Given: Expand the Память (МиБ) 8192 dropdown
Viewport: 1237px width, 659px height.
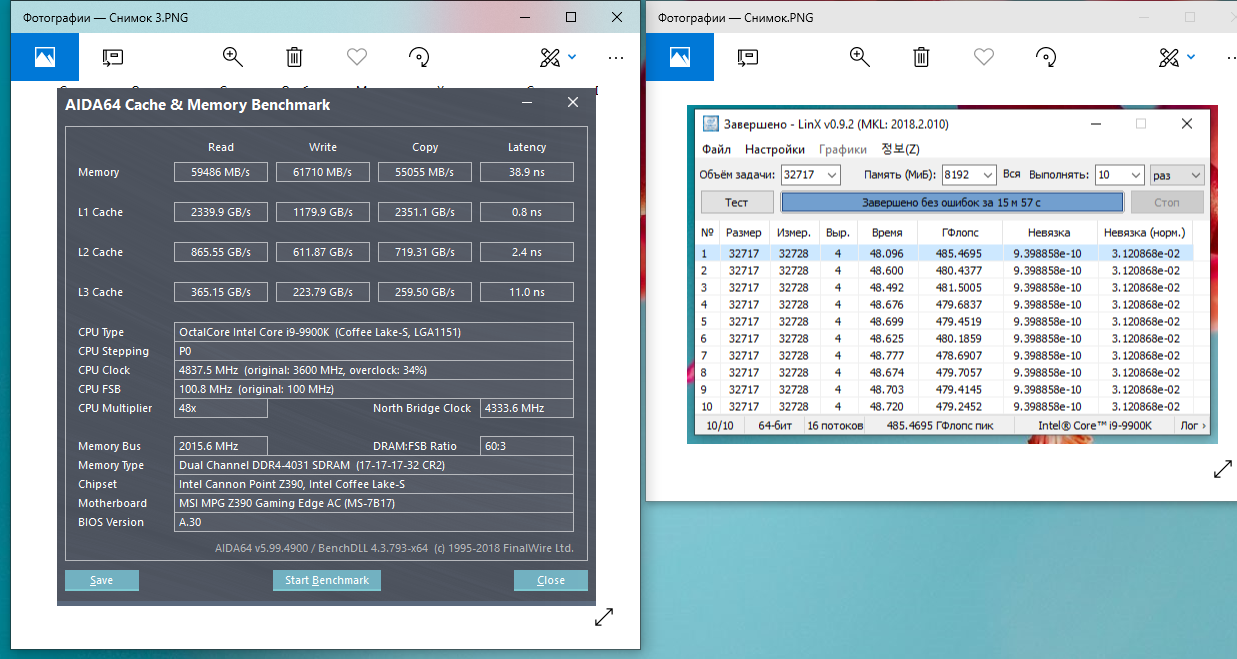Looking at the screenshot, I should 988,175.
